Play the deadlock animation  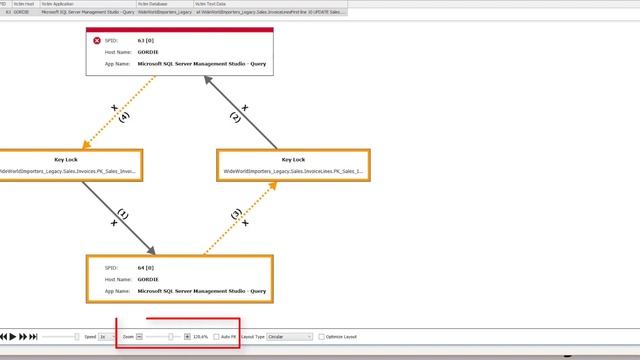(x=13, y=336)
